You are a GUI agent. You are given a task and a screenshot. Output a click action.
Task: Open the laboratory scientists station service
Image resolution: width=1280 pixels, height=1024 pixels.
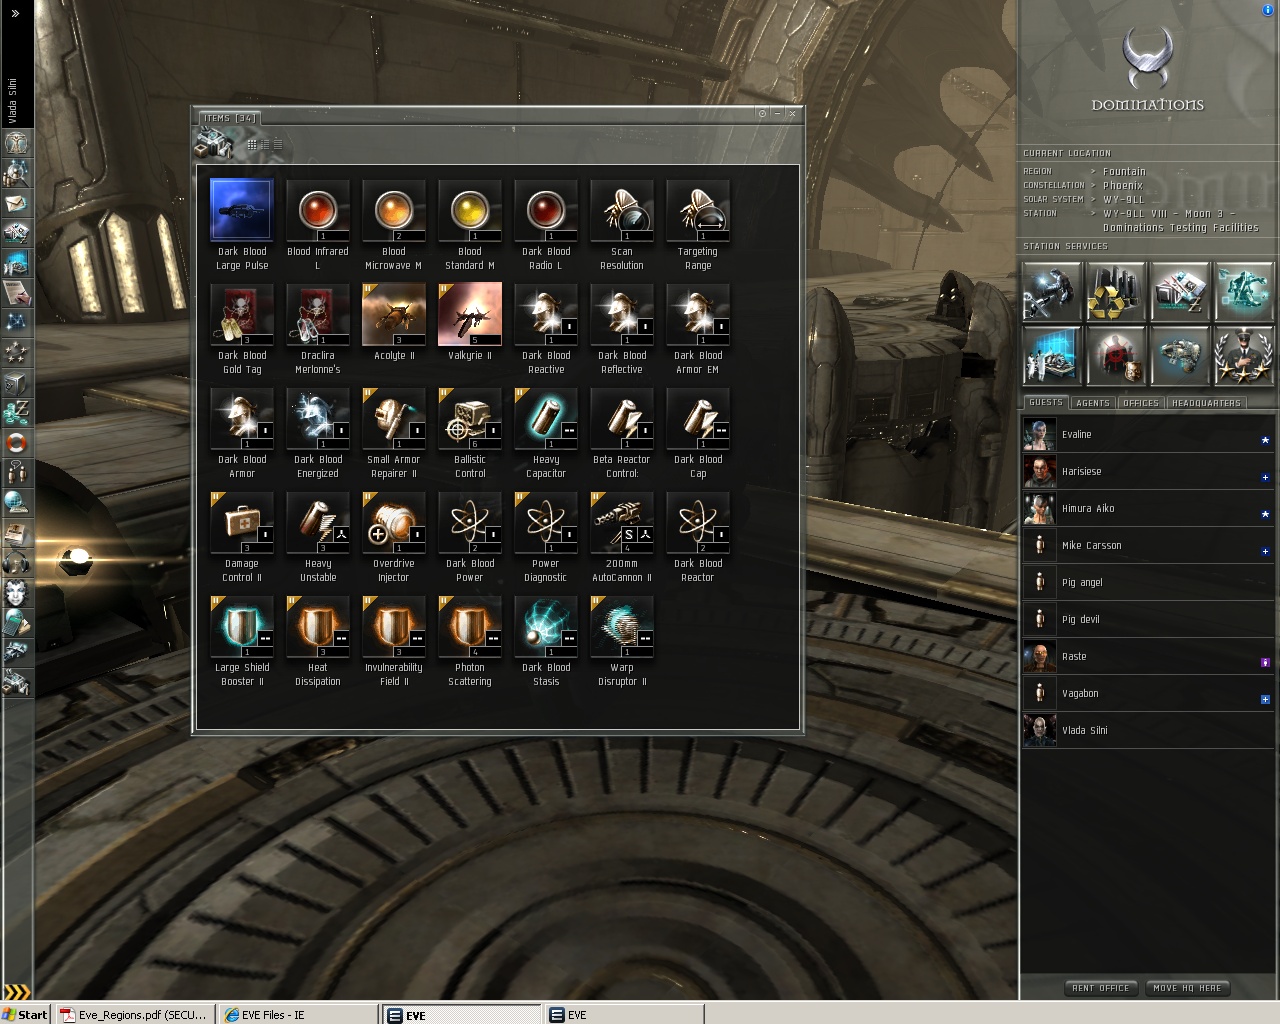pyautogui.click(x=1052, y=355)
